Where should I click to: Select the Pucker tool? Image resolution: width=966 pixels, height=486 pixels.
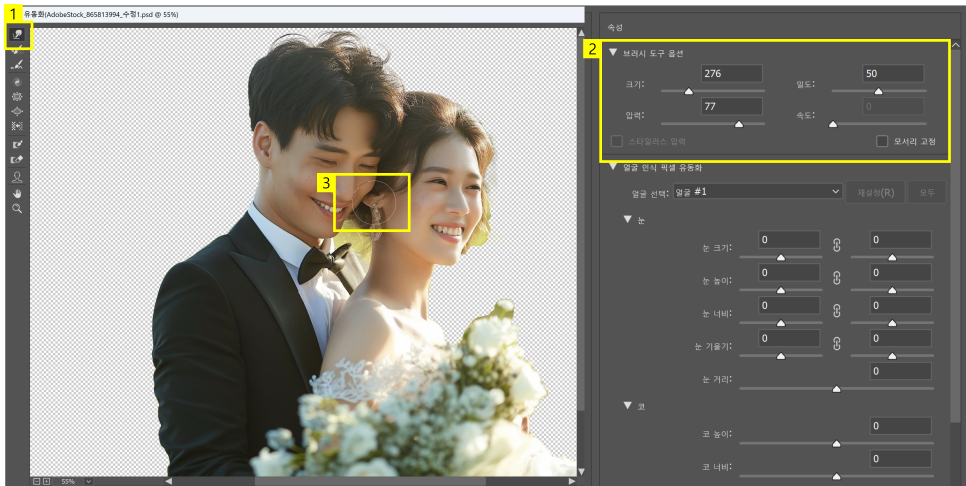(17, 96)
